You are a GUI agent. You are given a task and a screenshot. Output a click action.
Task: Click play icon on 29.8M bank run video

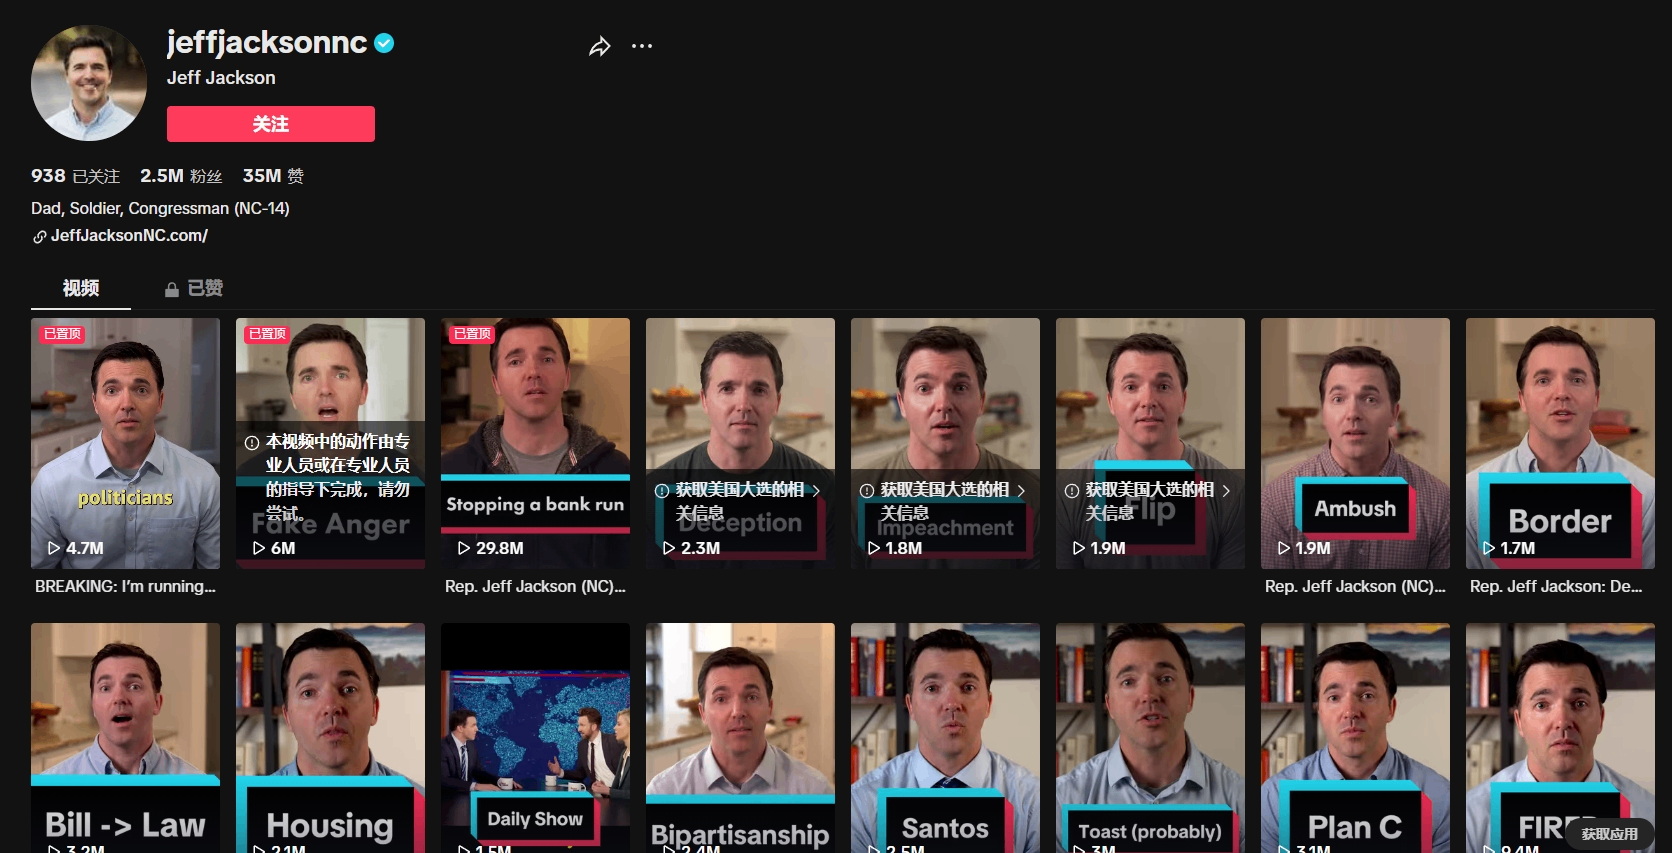[464, 548]
